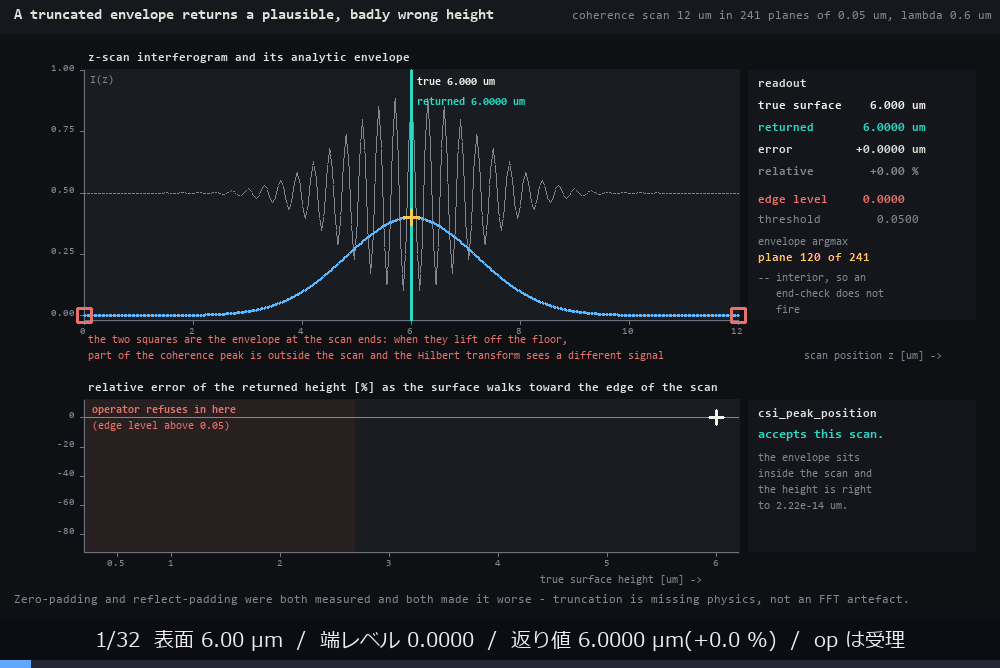This screenshot has width=1000, height=668.
Task: Click the "the envelope sits inside the scan" description
Action: (814, 481)
